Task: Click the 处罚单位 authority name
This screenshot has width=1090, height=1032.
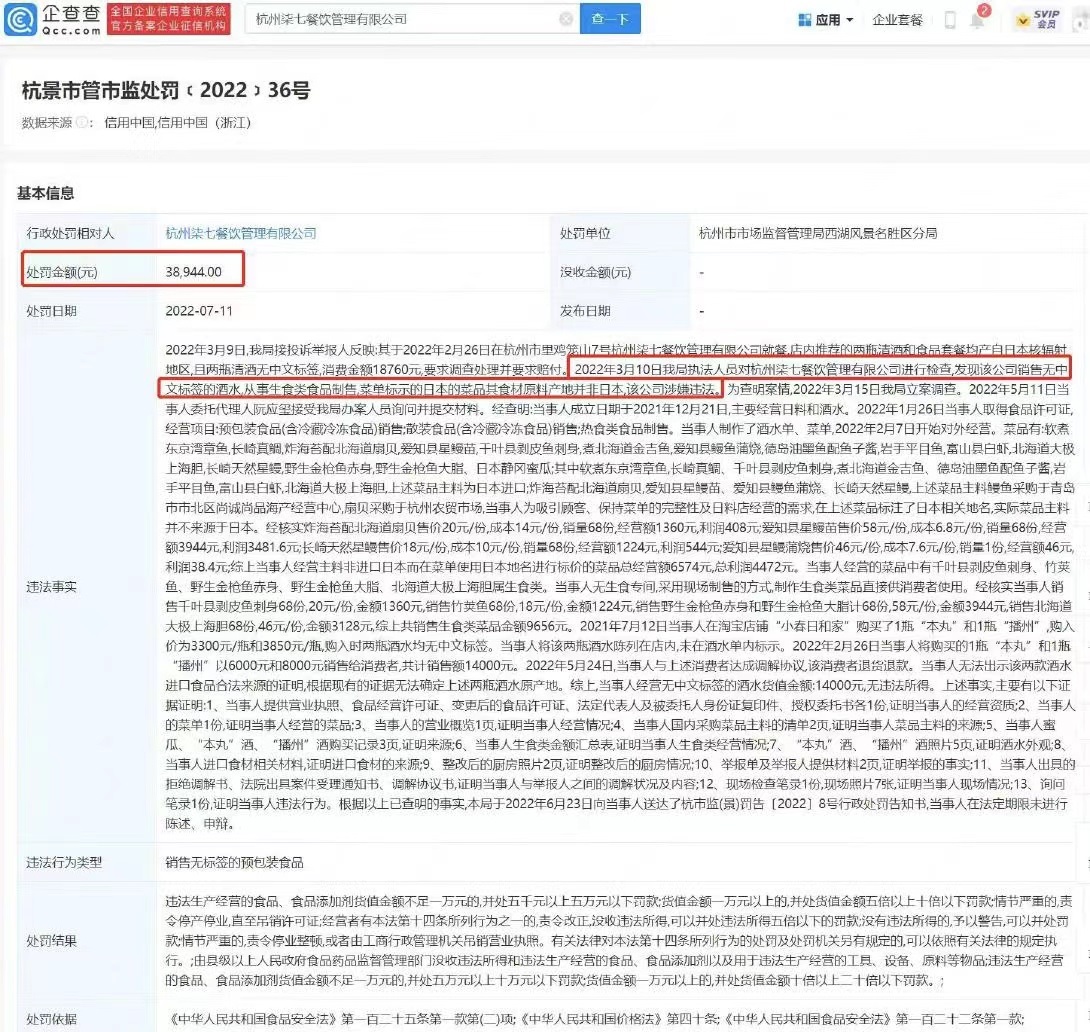Action: [818, 233]
